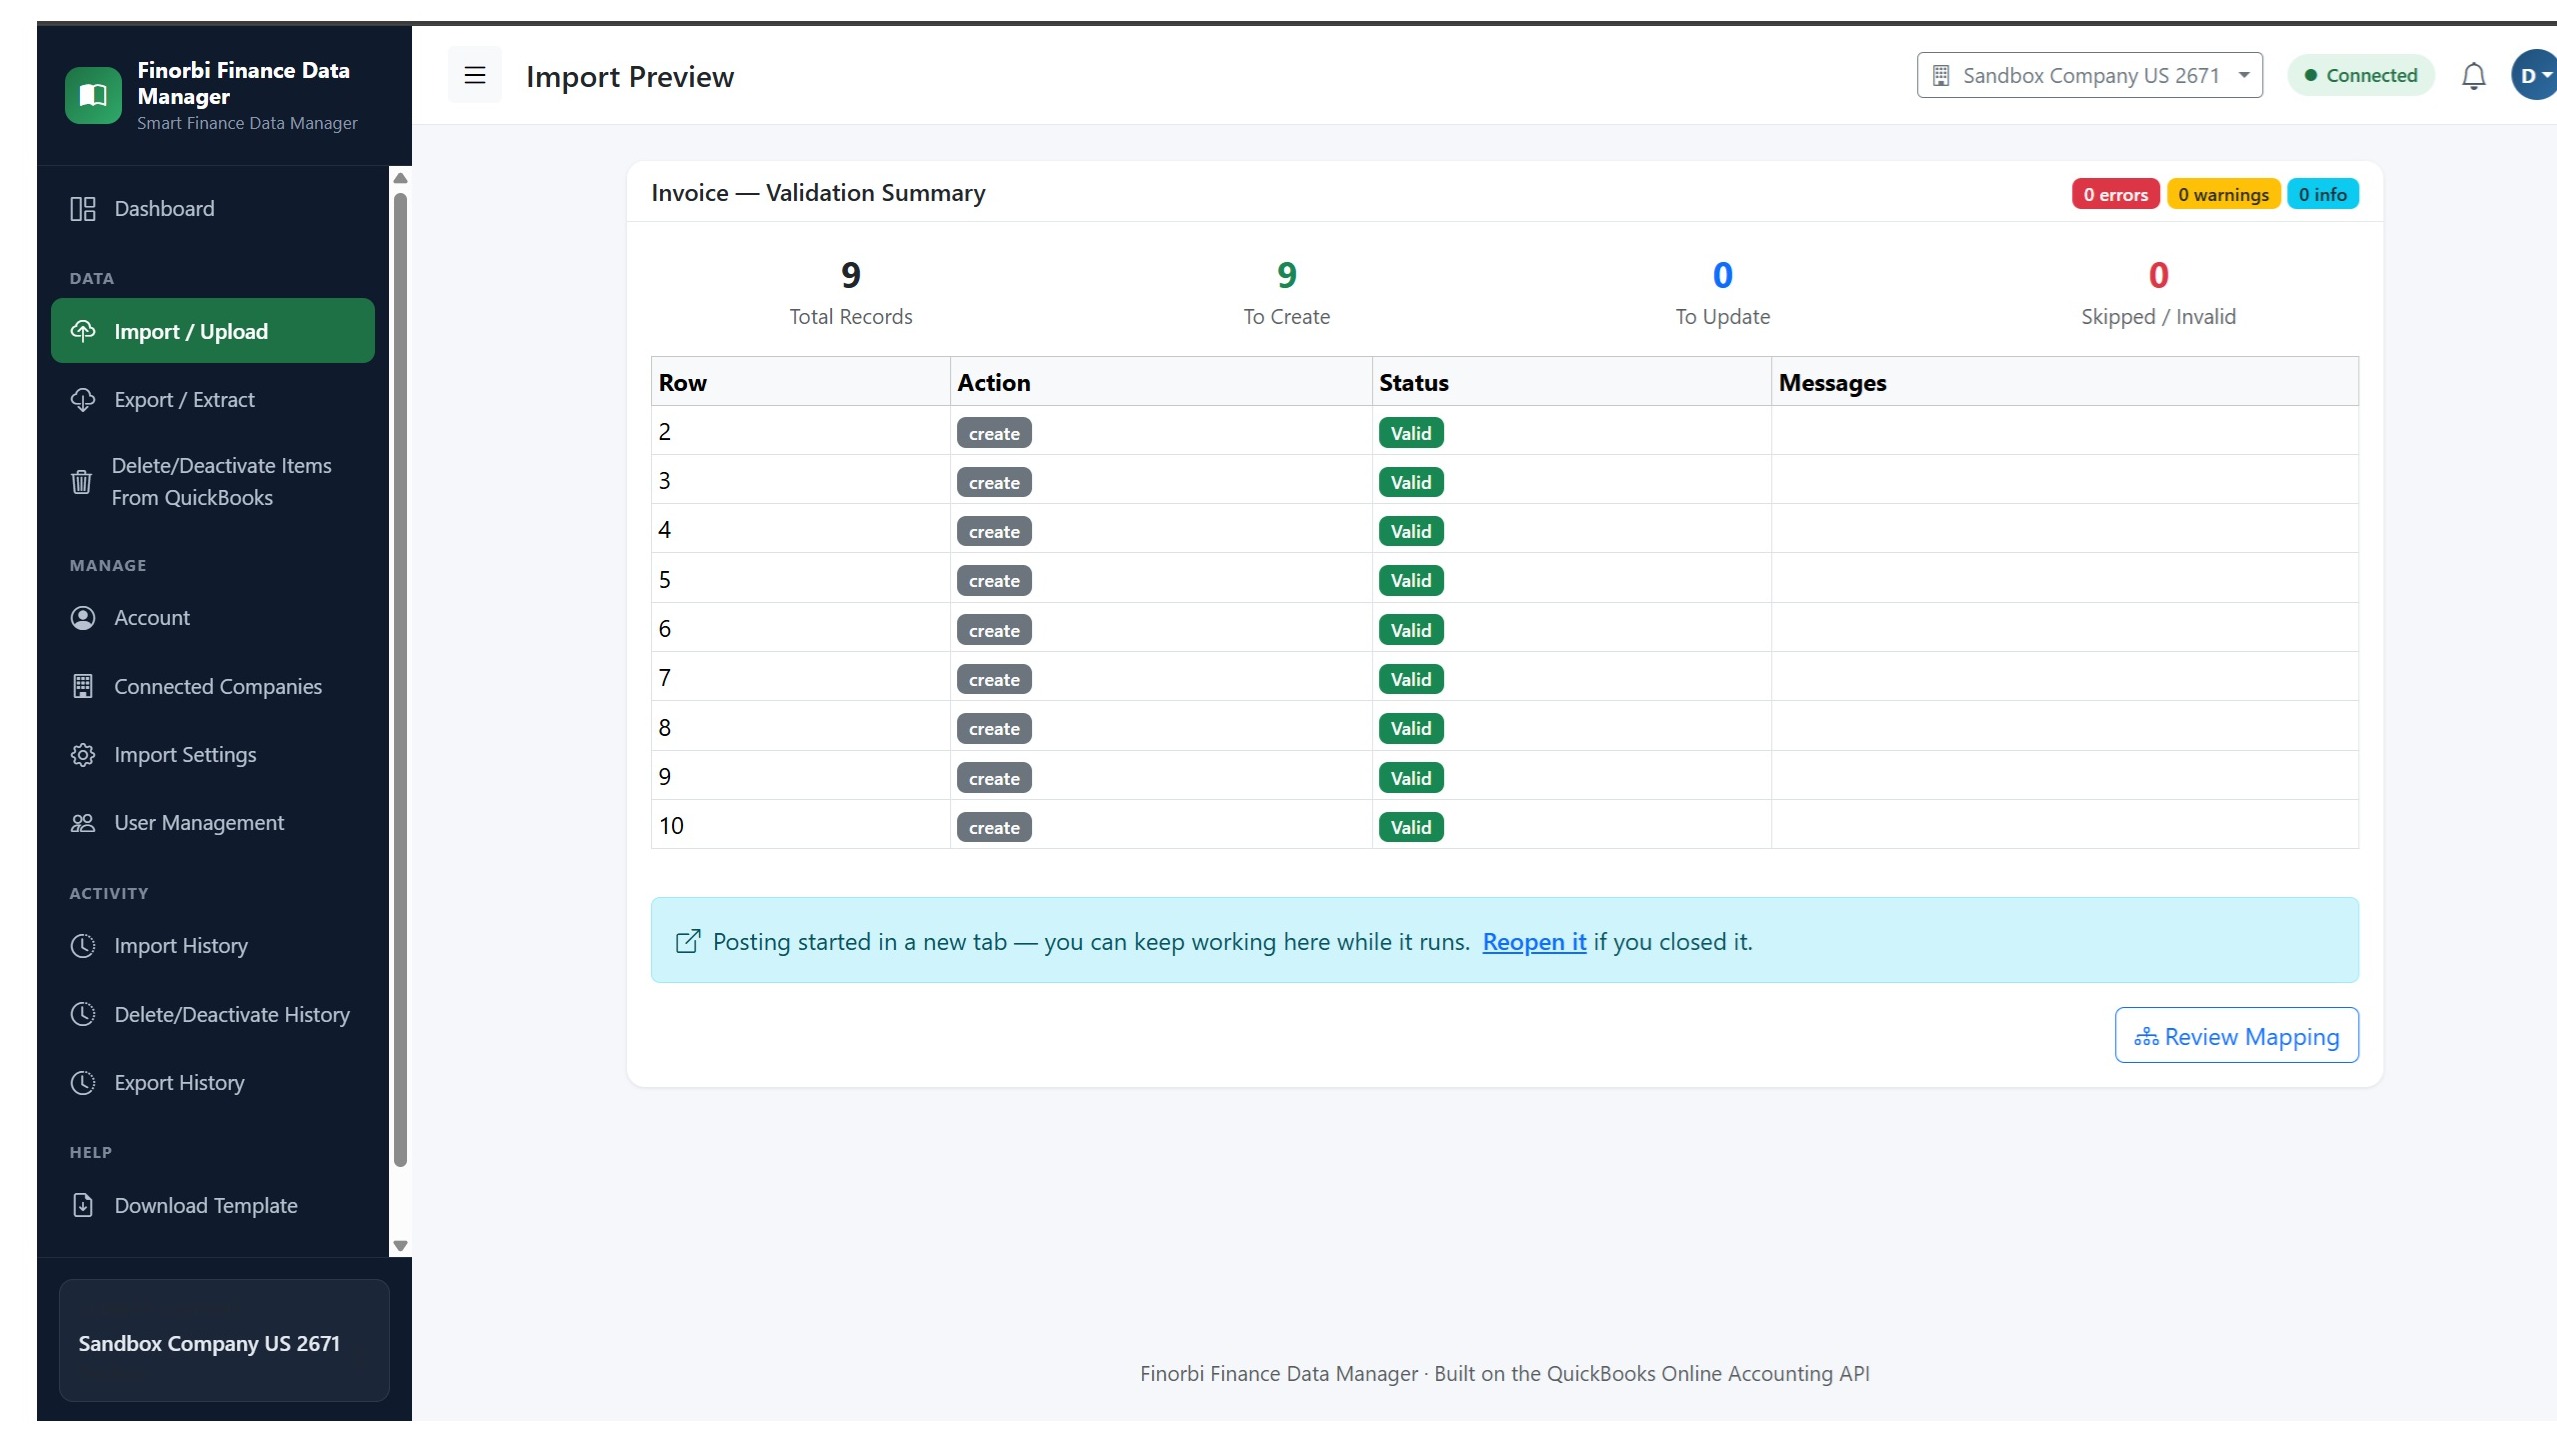Click the Valid badge in row 3

click(1410, 483)
